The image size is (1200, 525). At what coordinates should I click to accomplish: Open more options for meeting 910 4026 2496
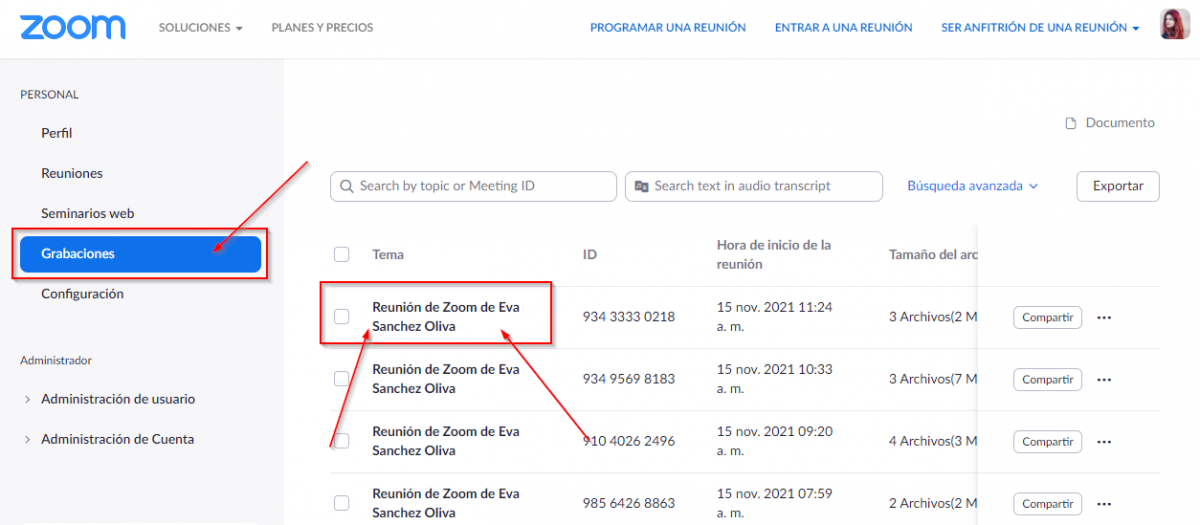(1104, 442)
